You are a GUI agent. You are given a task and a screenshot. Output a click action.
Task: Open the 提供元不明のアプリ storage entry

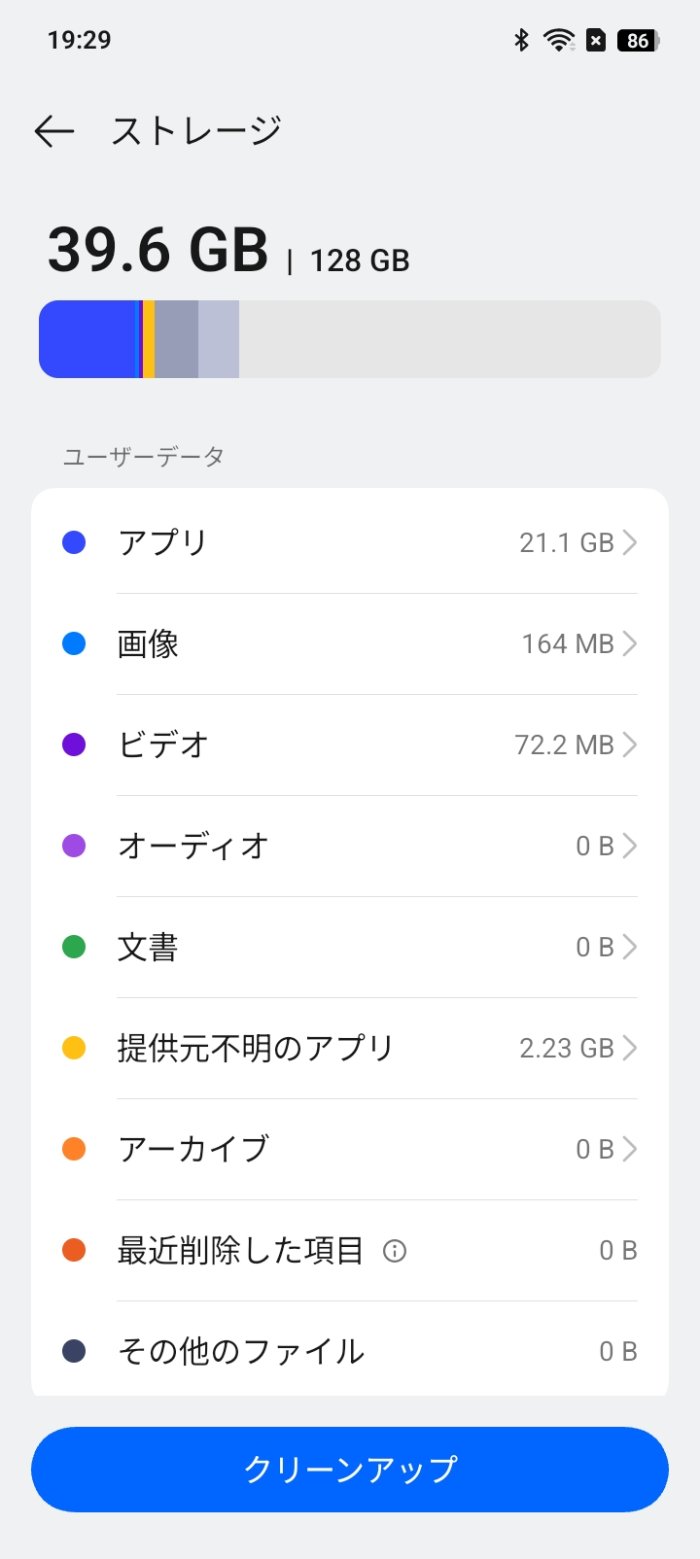click(350, 1047)
